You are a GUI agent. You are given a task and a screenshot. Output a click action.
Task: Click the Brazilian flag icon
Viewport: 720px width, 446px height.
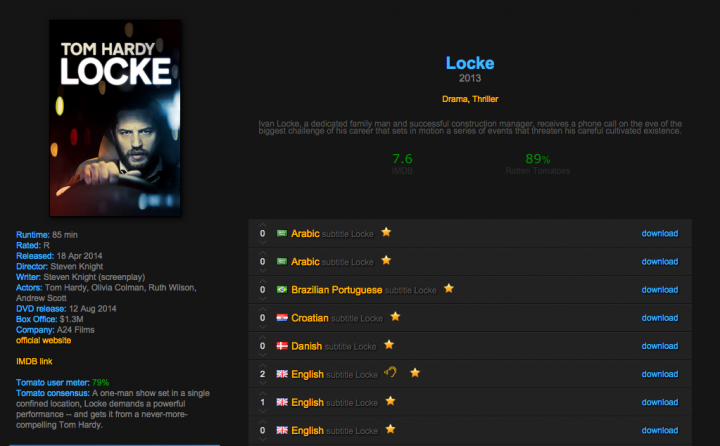coord(282,289)
